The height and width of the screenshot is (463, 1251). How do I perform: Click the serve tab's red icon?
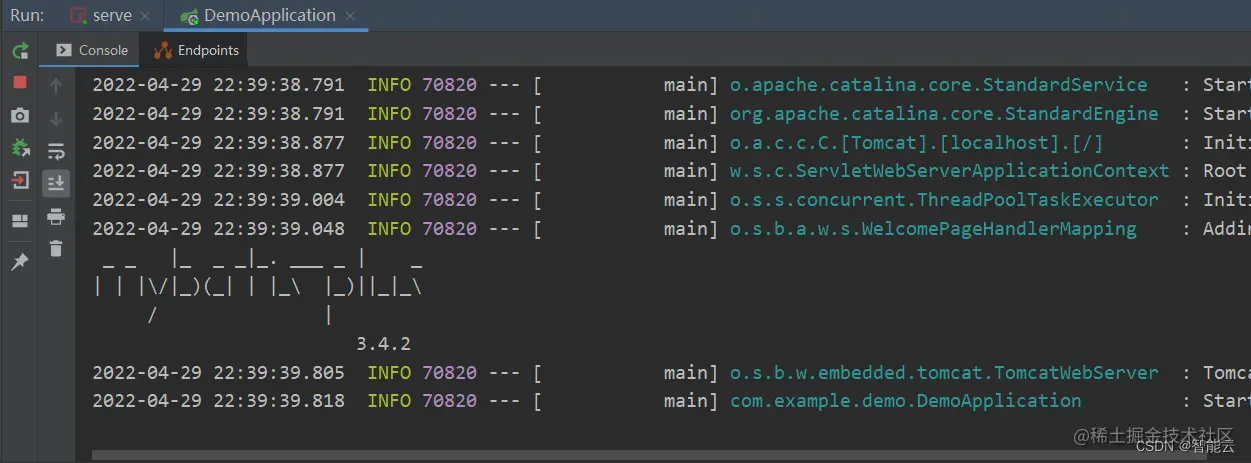click(x=79, y=17)
